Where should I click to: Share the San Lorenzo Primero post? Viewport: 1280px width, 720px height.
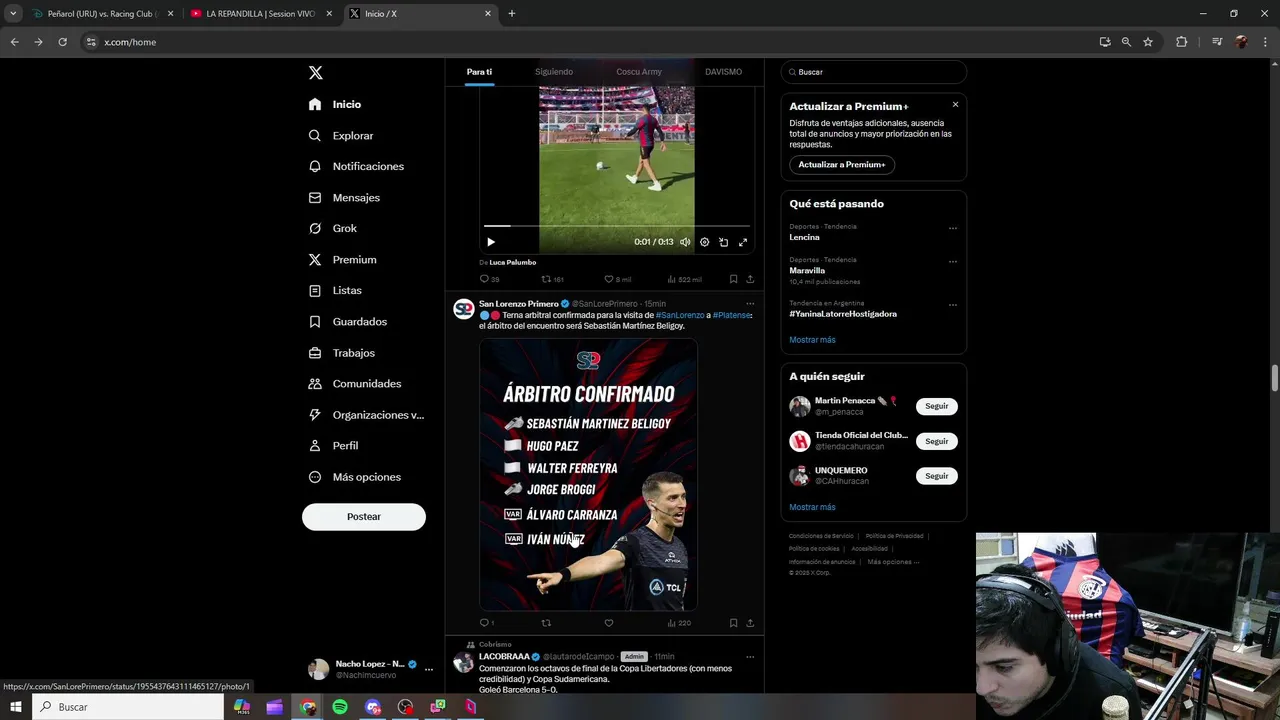750,623
